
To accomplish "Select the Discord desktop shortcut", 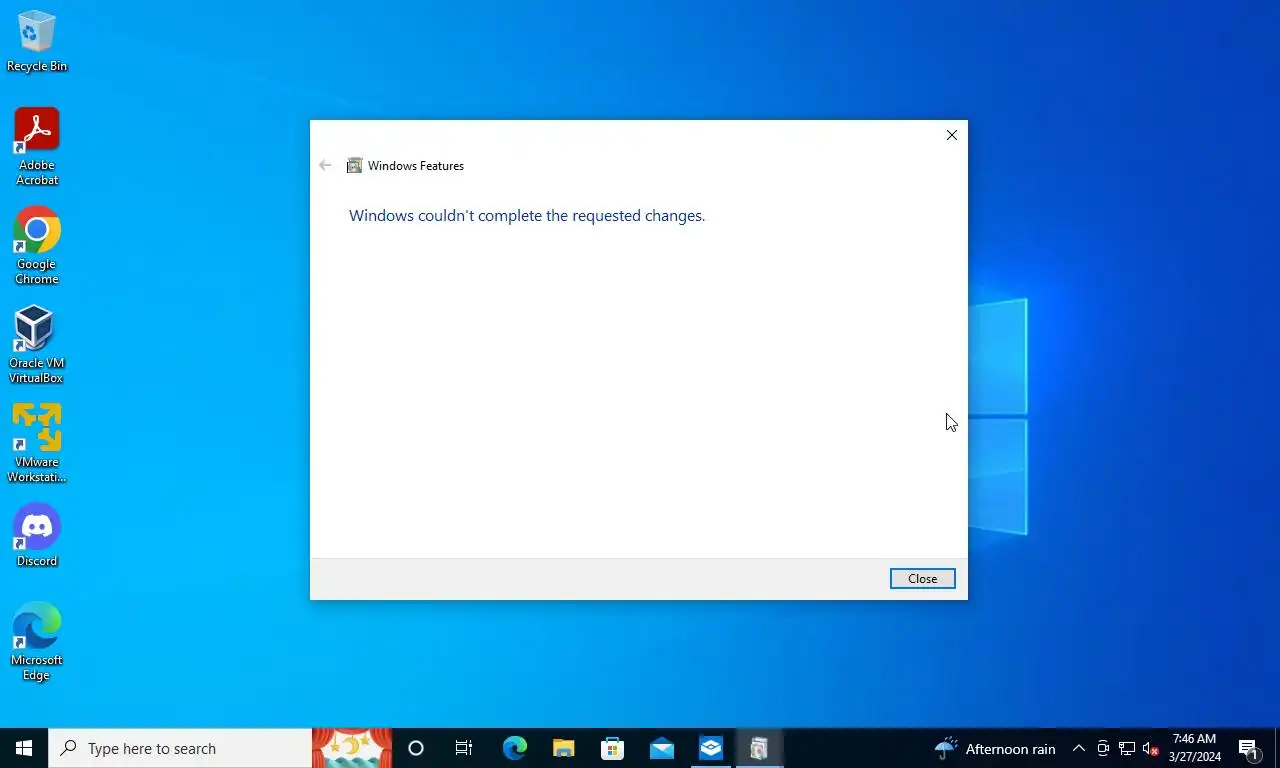I will click(37, 535).
